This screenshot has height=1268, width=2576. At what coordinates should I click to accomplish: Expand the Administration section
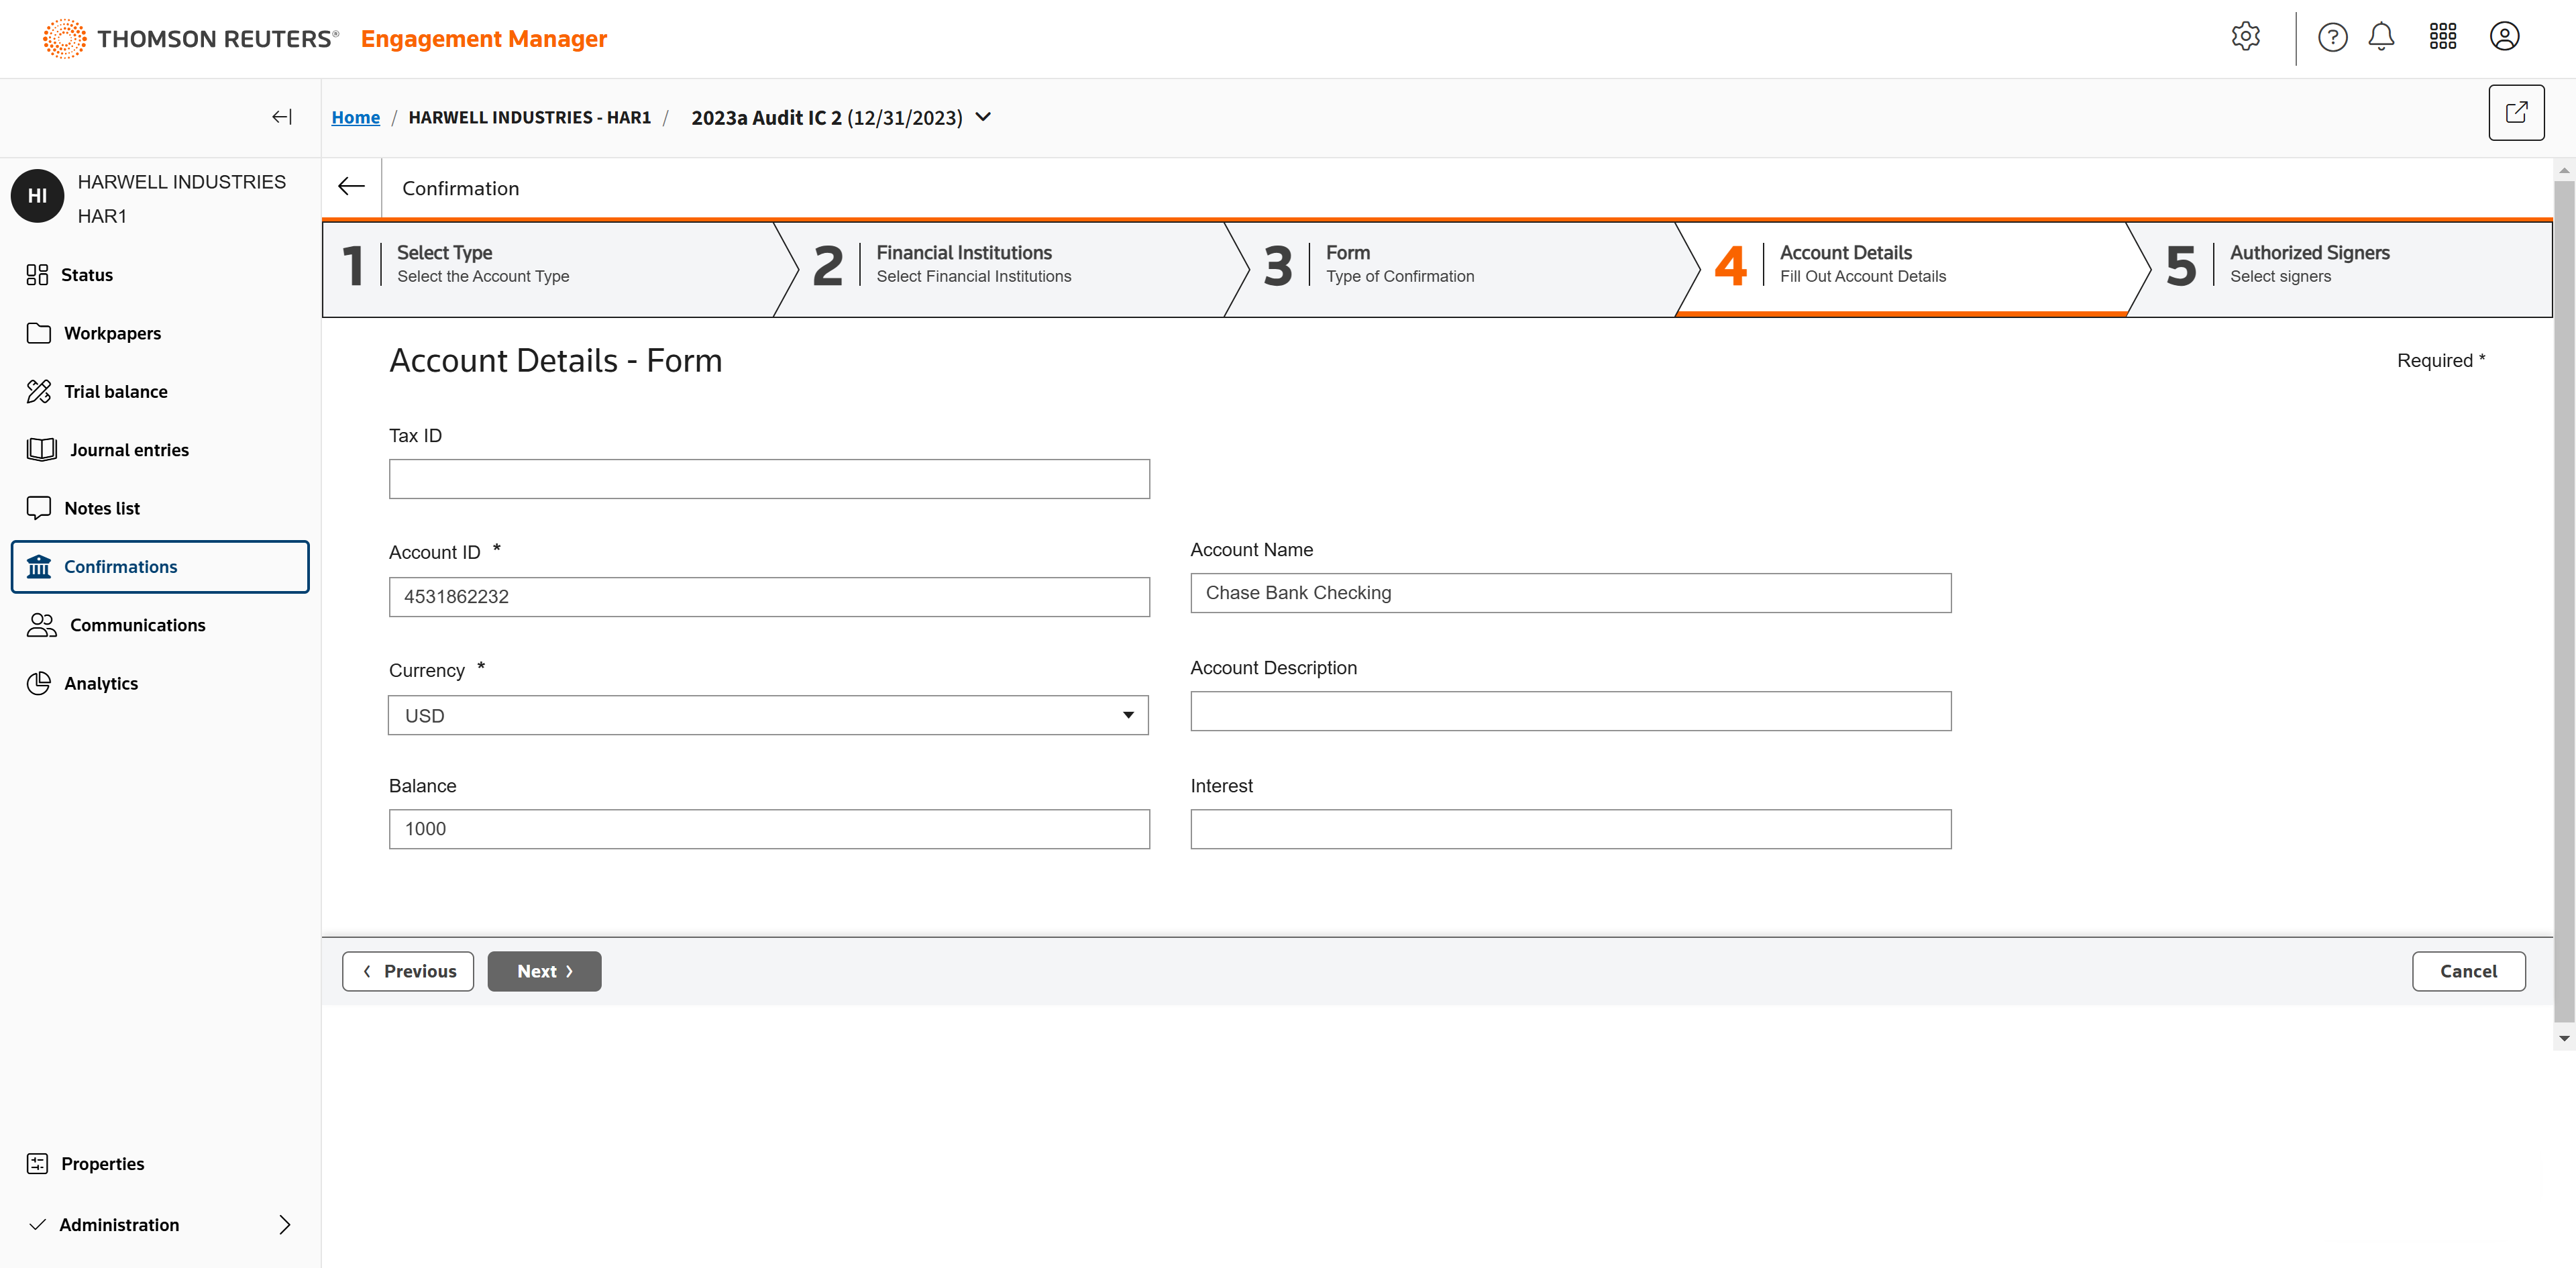click(284, 1224)
